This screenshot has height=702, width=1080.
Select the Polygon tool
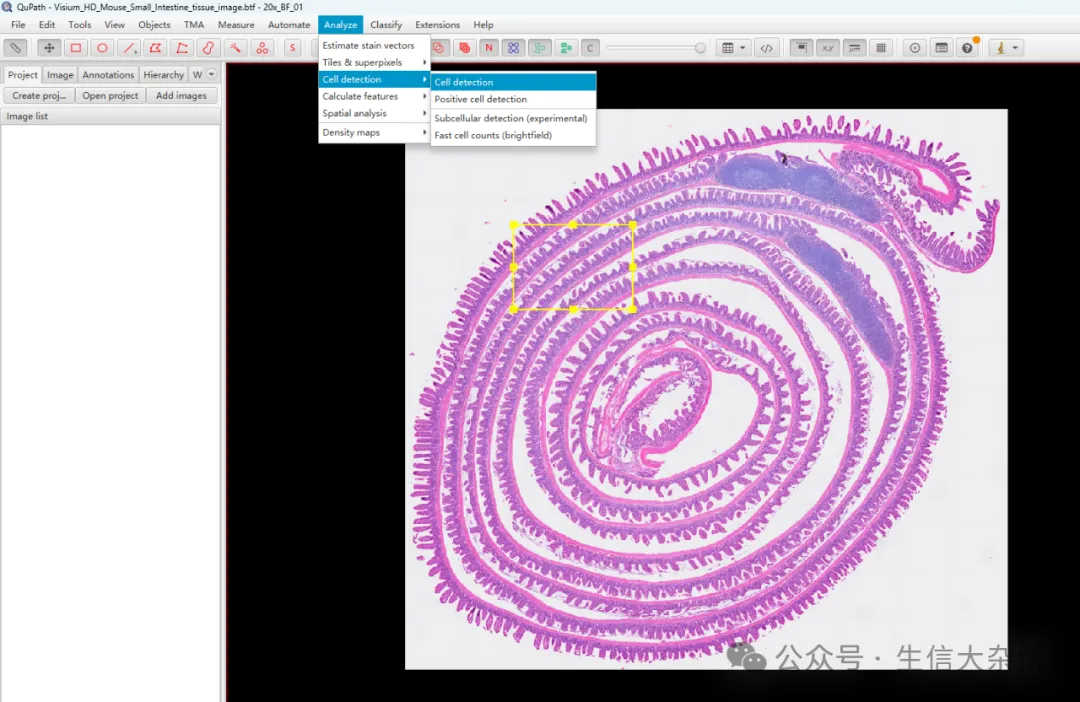pos(156,48)
